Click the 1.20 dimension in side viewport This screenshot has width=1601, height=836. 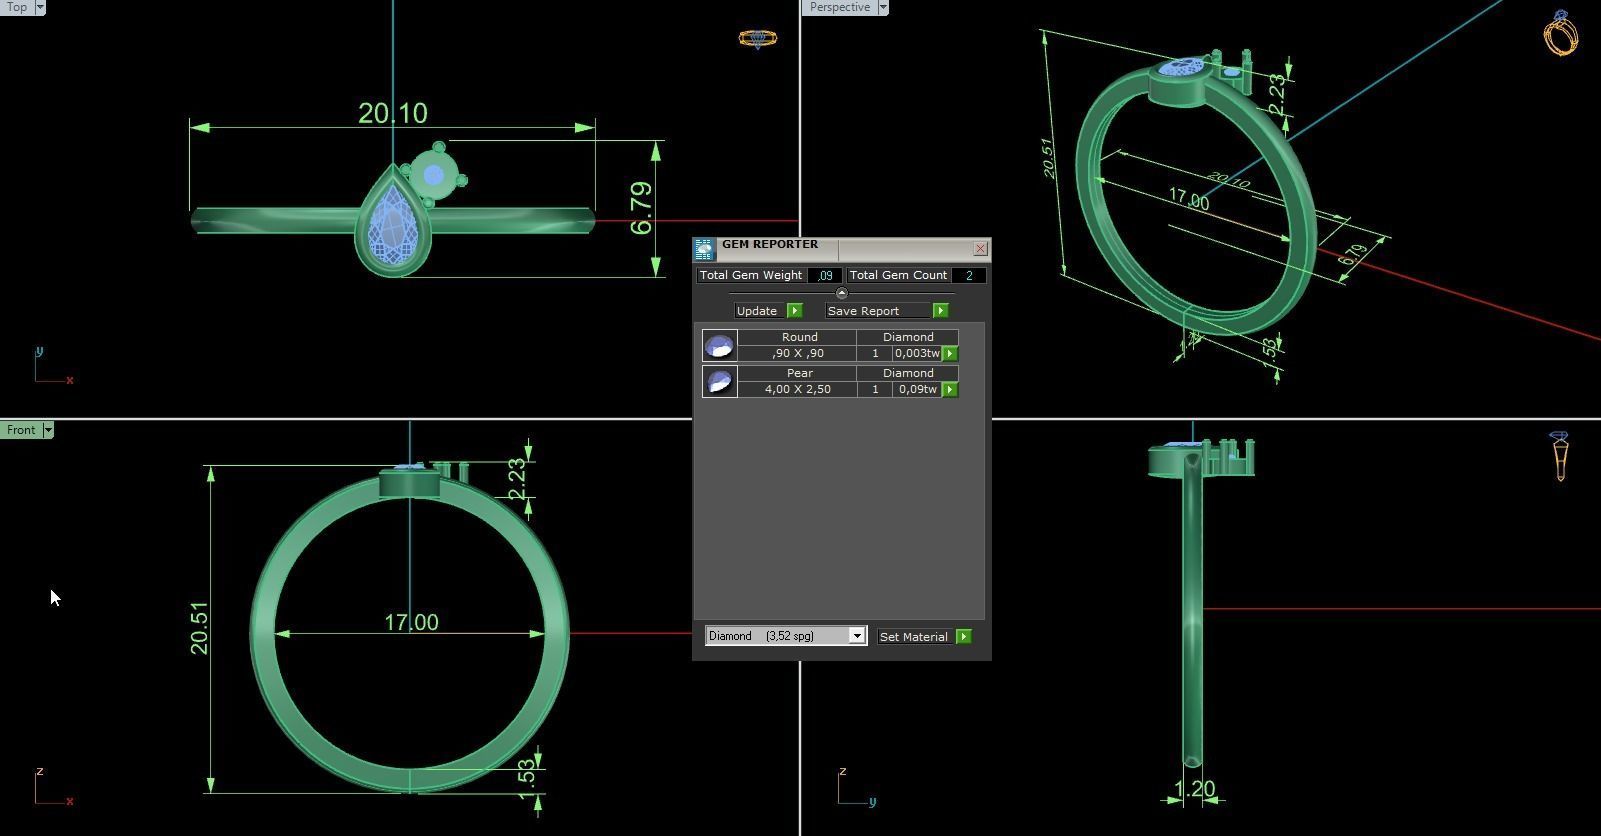[1193, 790]
